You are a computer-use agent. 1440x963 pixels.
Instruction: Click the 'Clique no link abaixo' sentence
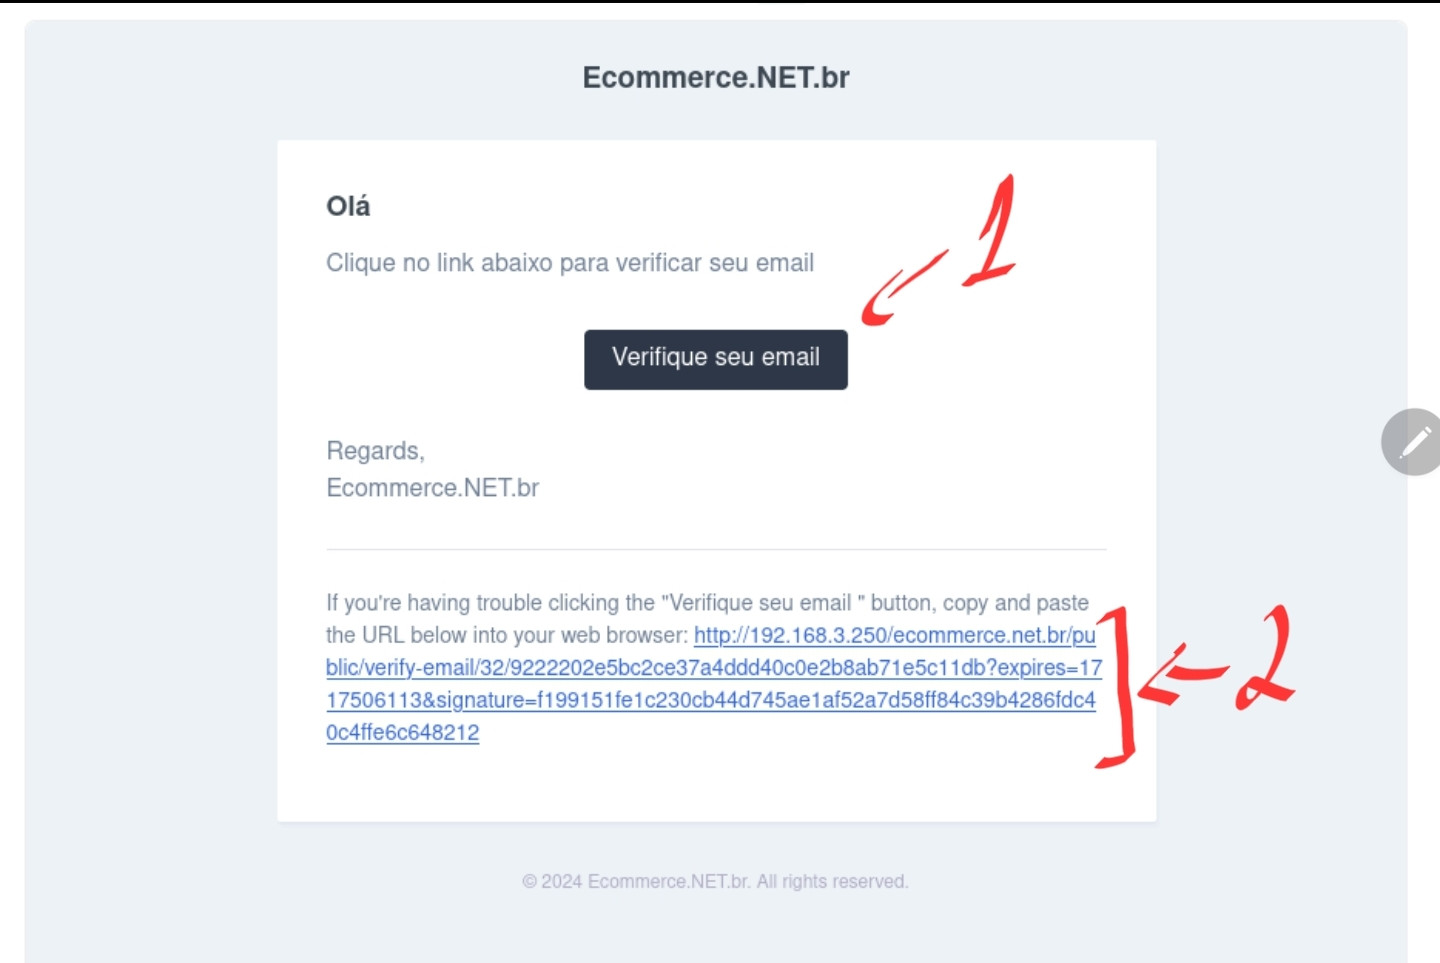(570, 263)
